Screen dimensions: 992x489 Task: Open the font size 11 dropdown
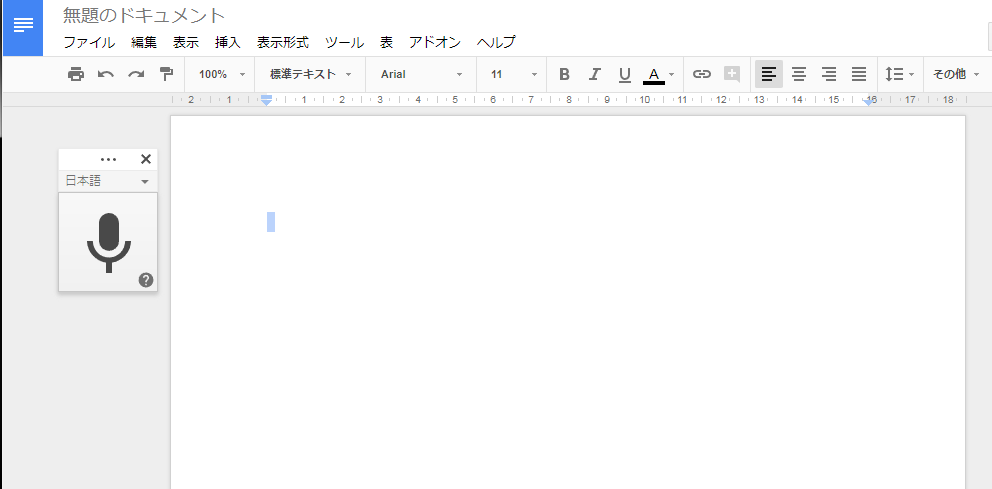[x=514, y=74]
